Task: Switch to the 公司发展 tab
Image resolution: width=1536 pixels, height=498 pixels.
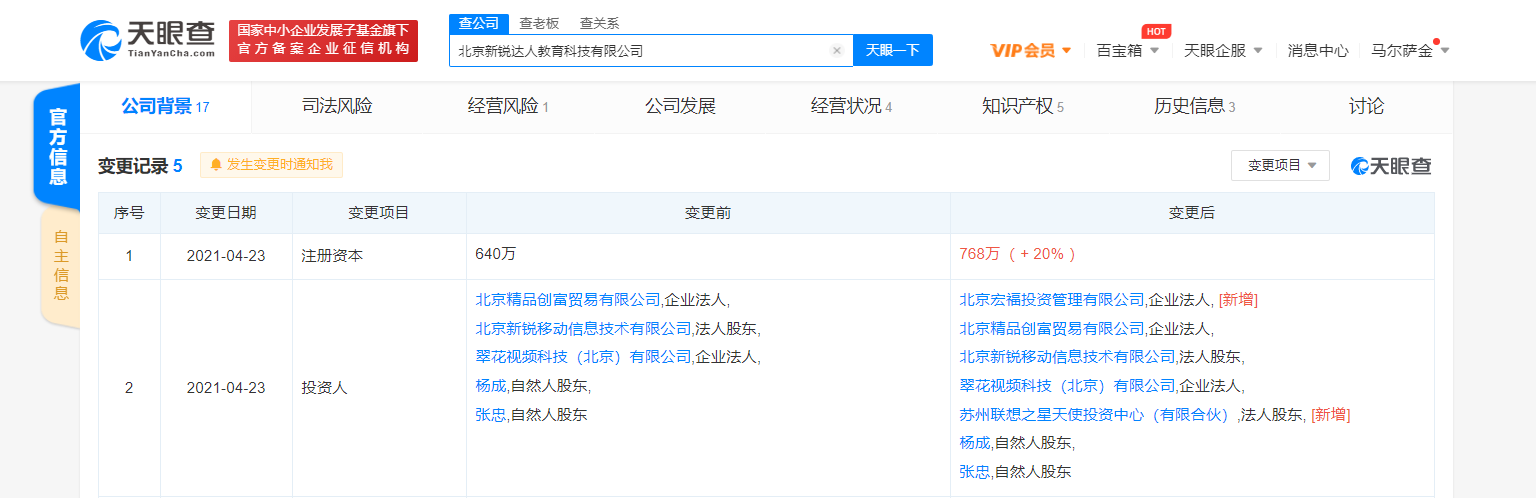Action: [680, 106]
